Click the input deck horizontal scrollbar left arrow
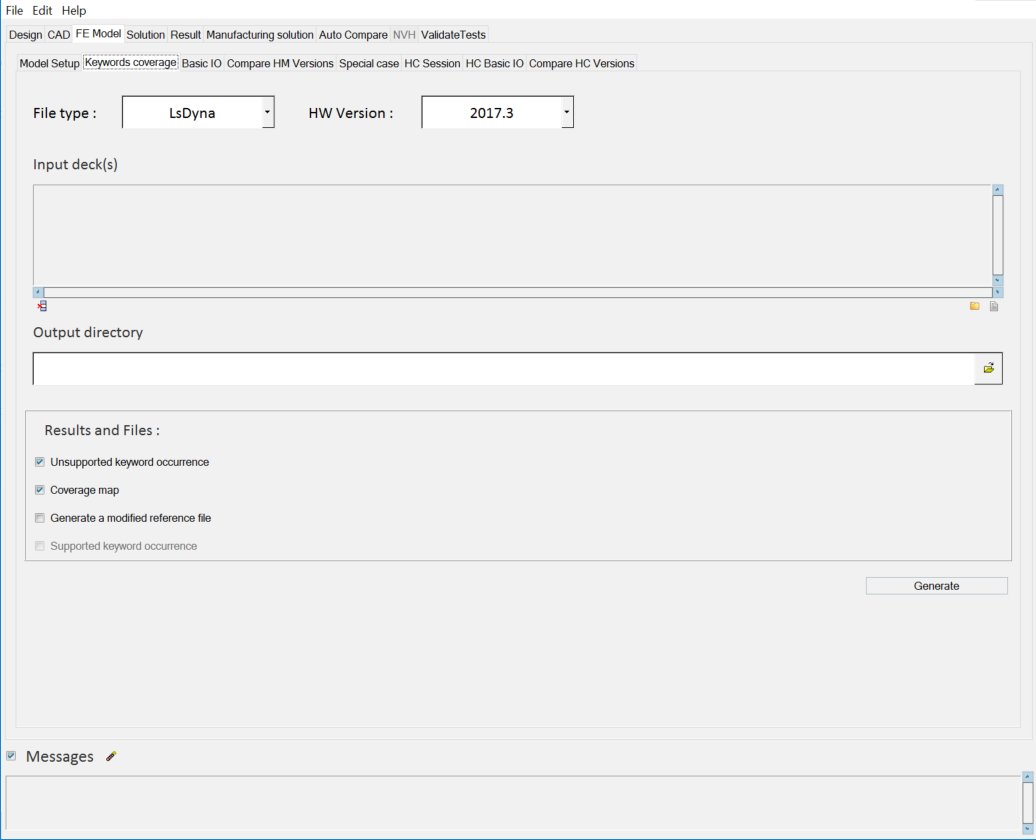Image resolution: width=1036 pixels, height=840 pixels. [38, 292]
